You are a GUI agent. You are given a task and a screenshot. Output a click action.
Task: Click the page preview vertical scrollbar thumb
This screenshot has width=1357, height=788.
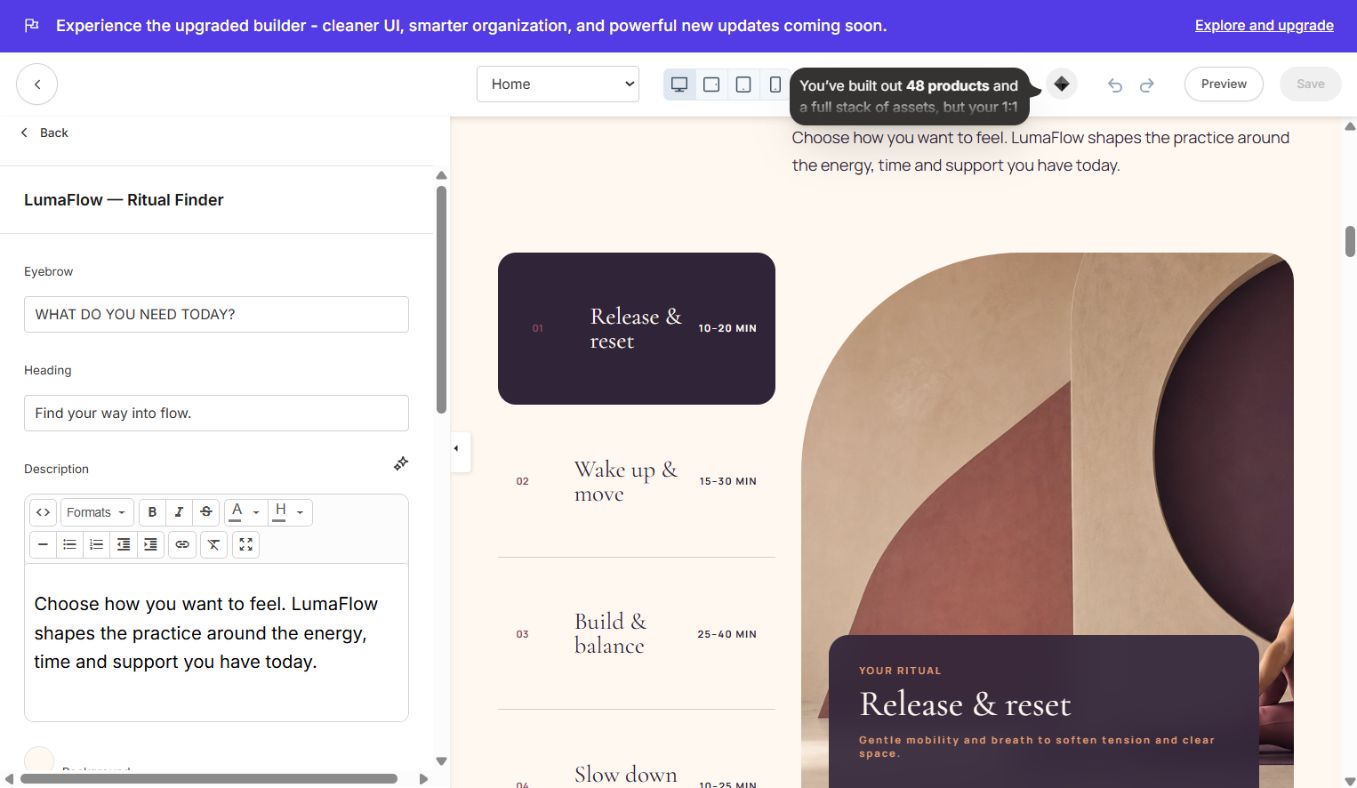1350,241
